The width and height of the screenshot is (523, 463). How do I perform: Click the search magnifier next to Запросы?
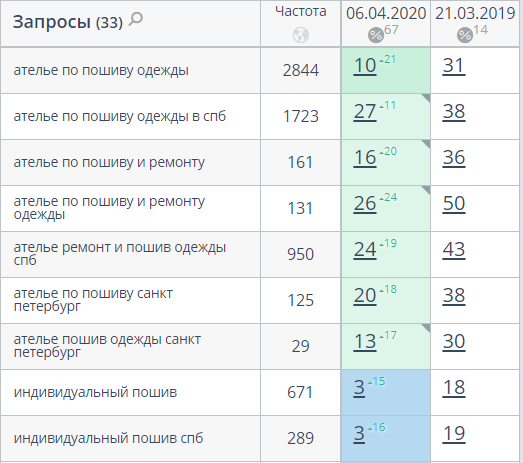pyautogui.click(x=136, y=19)
